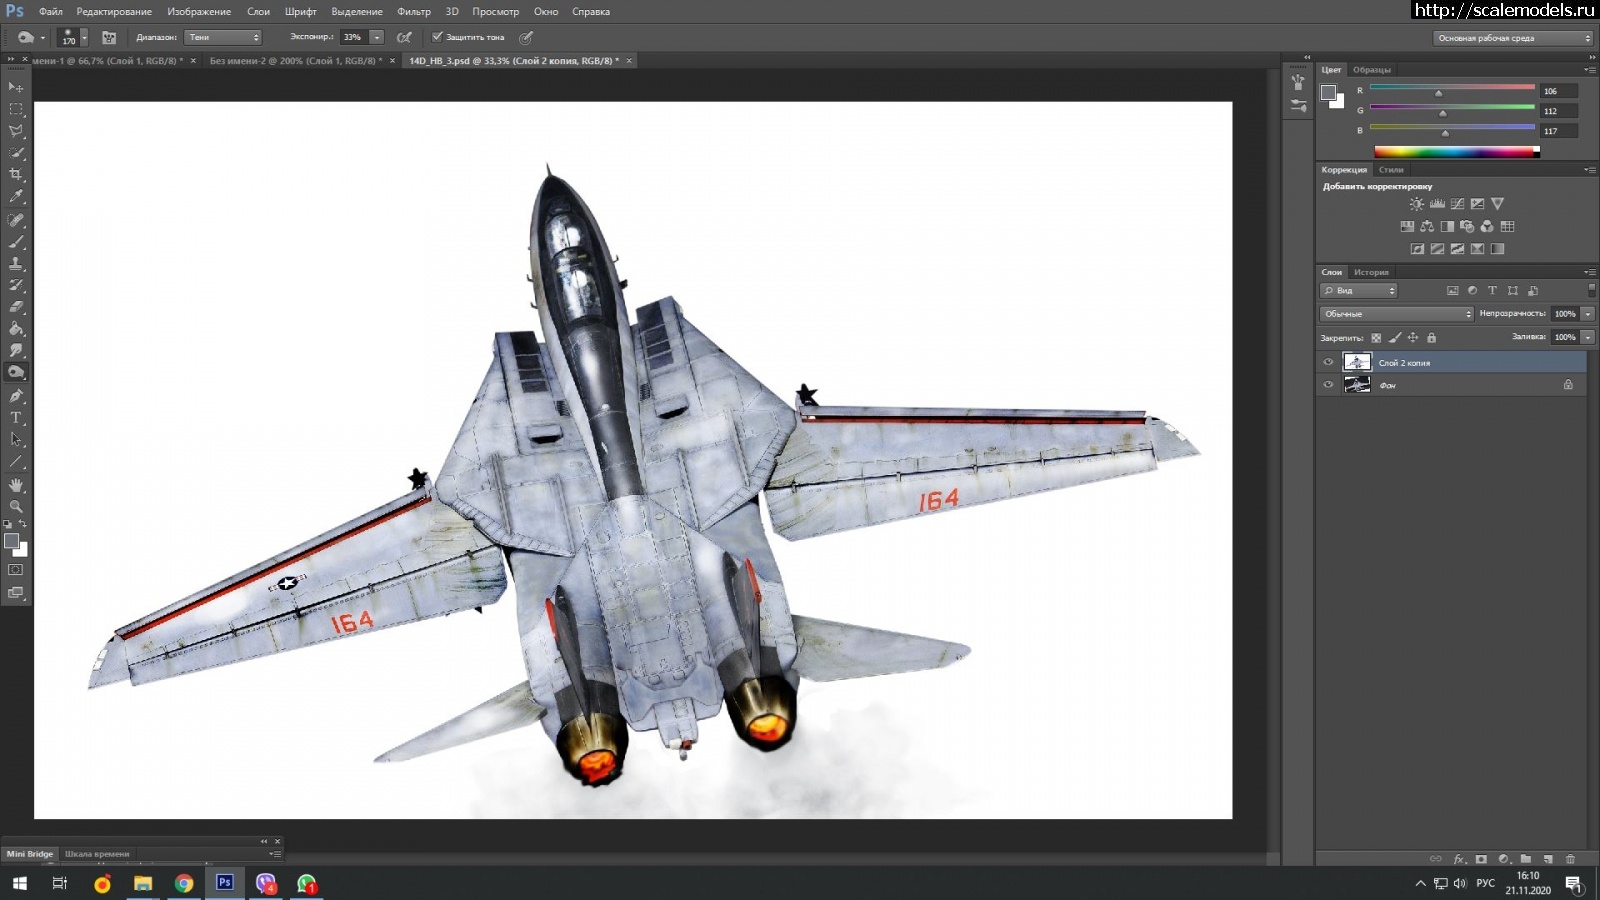Open exposure percentage slider dropdown
The width and height of the screenshot is (1600, 900).
(x=377, y=37)
